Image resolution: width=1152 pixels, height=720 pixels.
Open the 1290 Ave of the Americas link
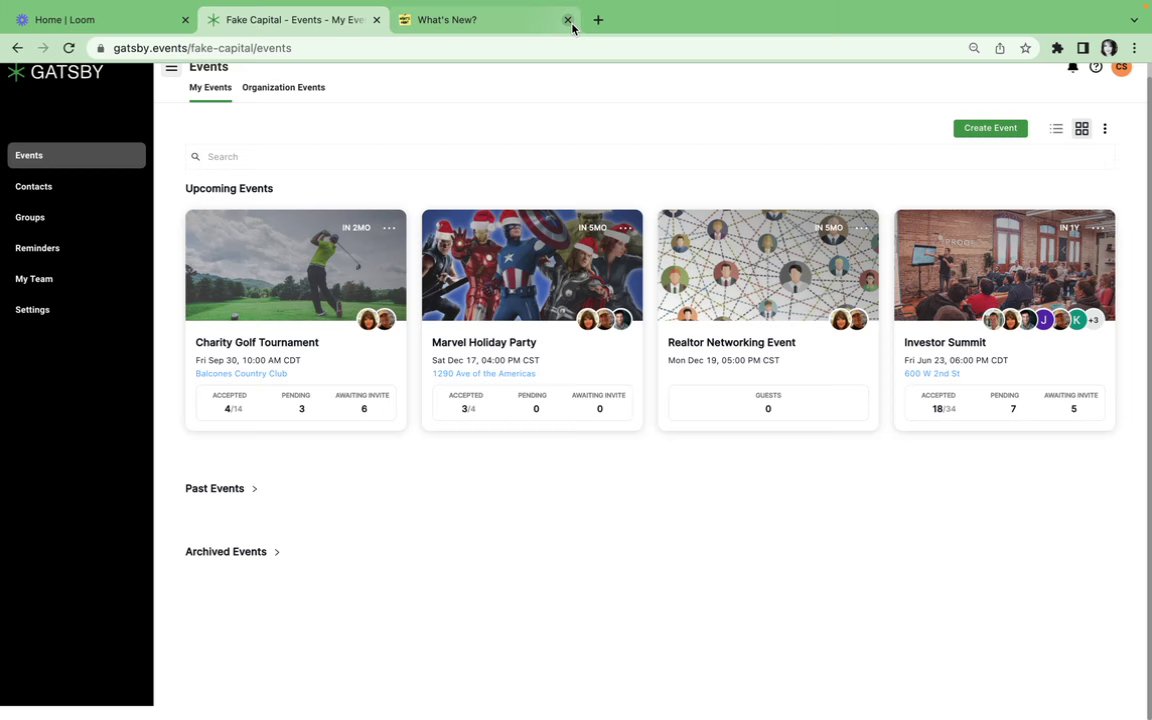point(483,373)
